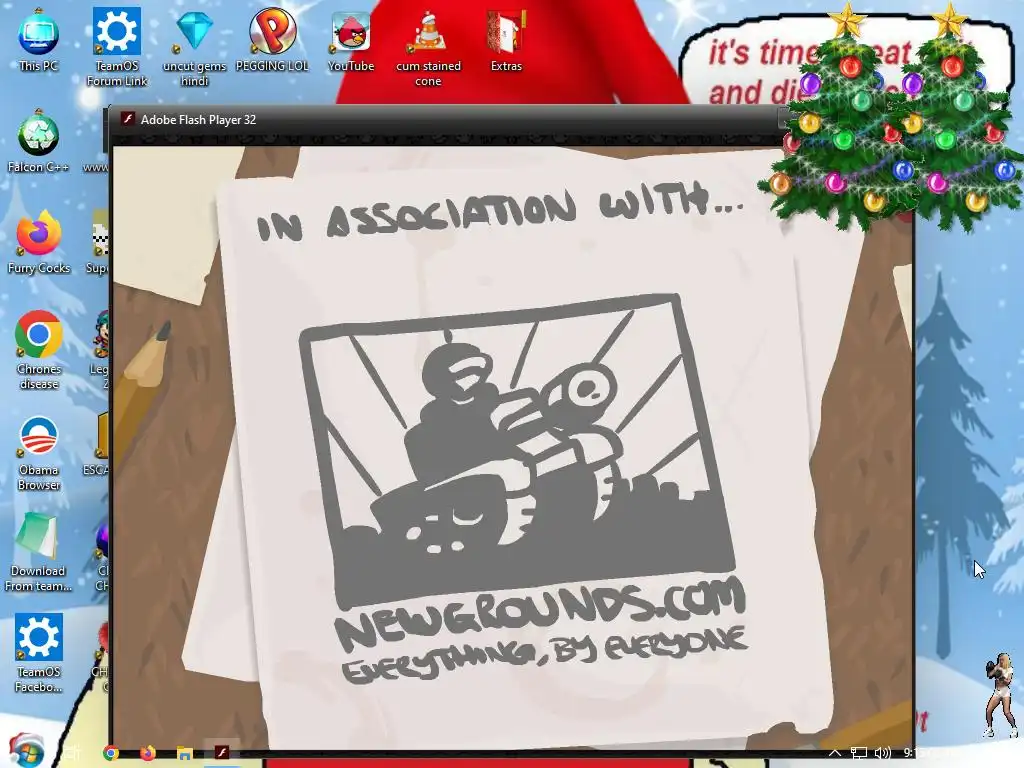Image resolution: width=1024 pixels, height=768 pixels.
Task: Launch the VLC cone desktop shortcut
Action: 428,47
